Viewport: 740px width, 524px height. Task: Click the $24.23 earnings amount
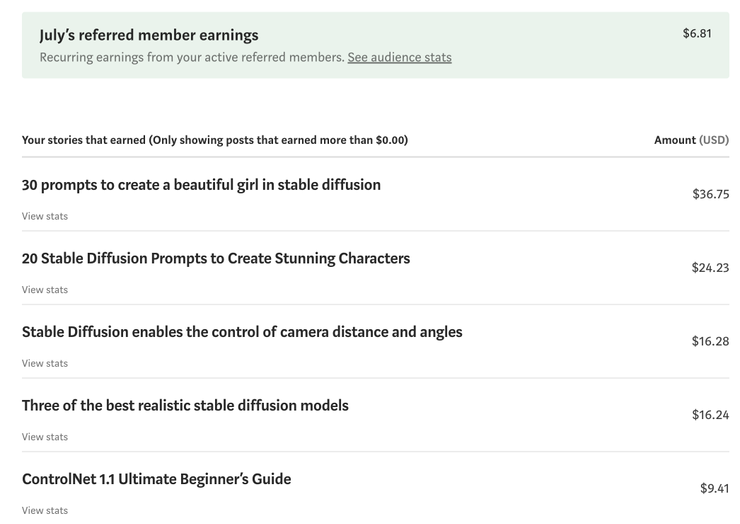[710, 268]
